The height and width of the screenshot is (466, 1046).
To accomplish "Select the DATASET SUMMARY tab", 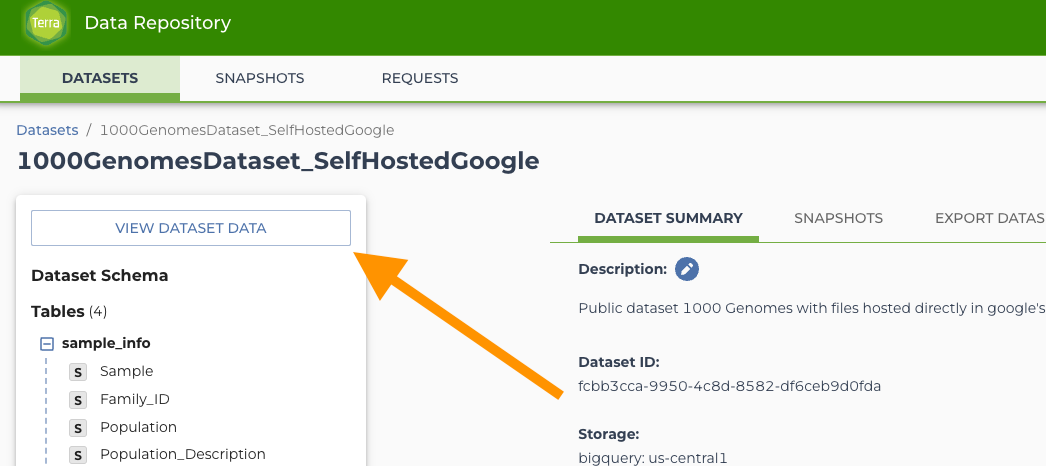I will [x=668, y=218].
